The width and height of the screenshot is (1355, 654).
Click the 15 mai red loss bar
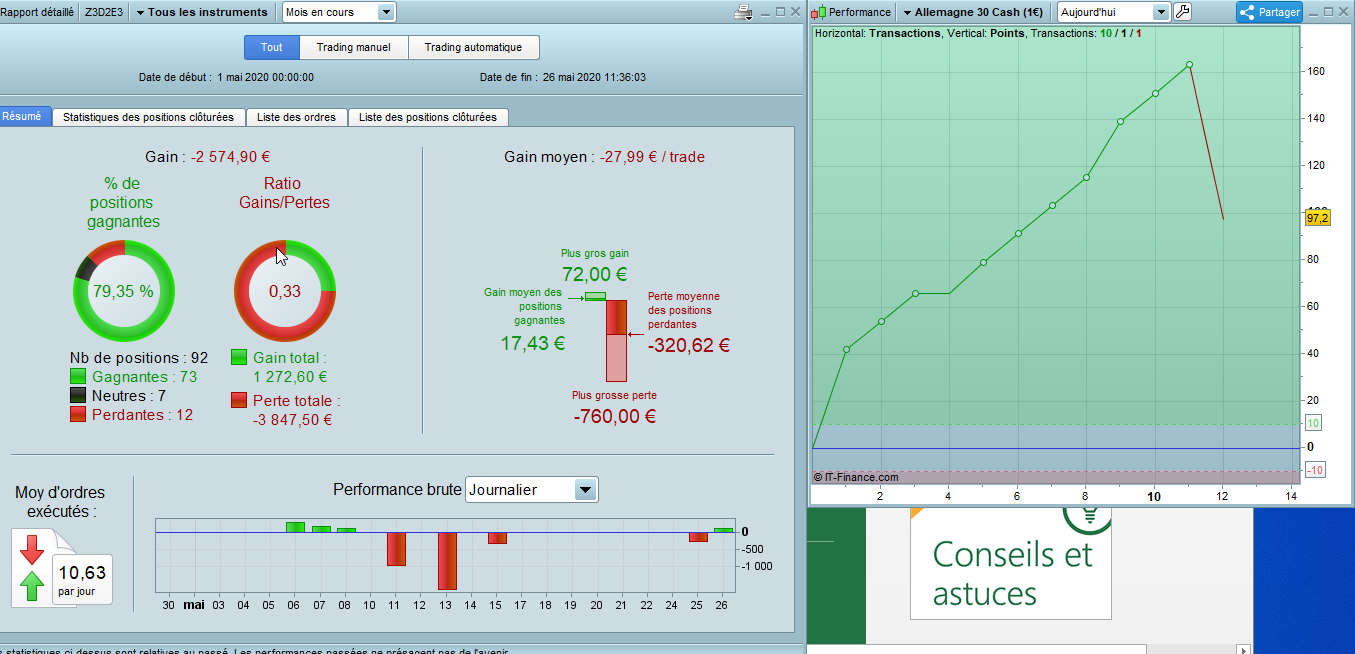click(x=497, y=538)
